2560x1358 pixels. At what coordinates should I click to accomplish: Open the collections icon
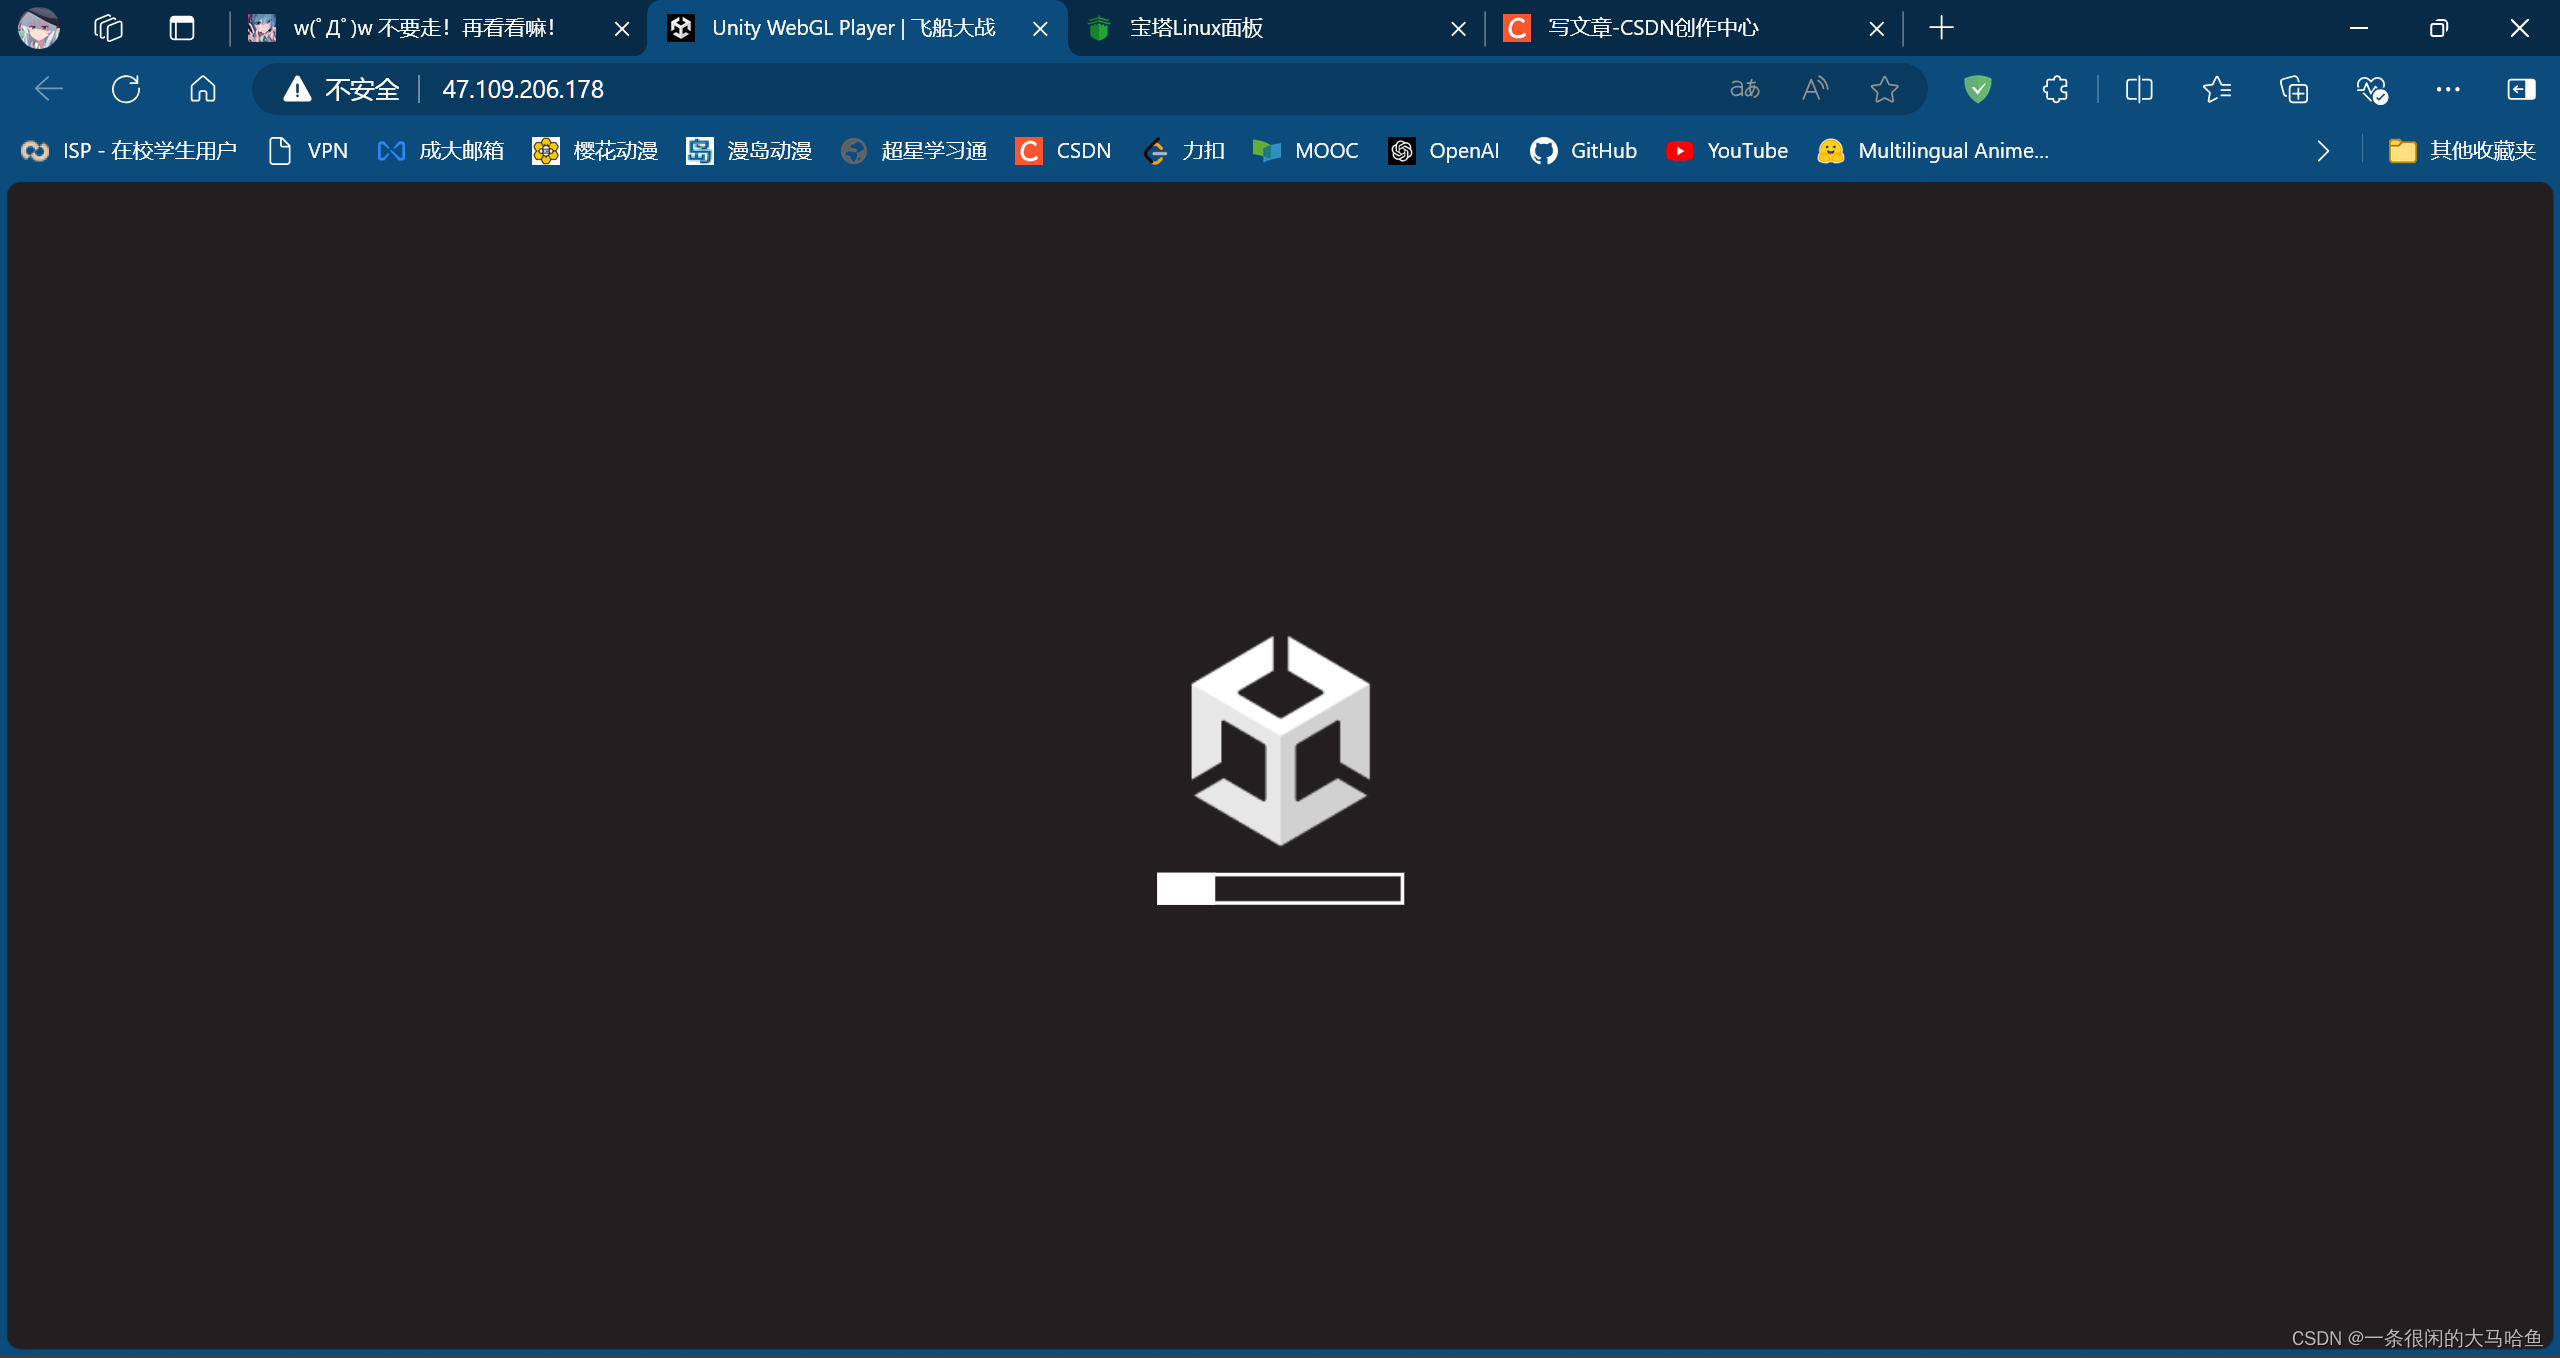[2294, 89]
